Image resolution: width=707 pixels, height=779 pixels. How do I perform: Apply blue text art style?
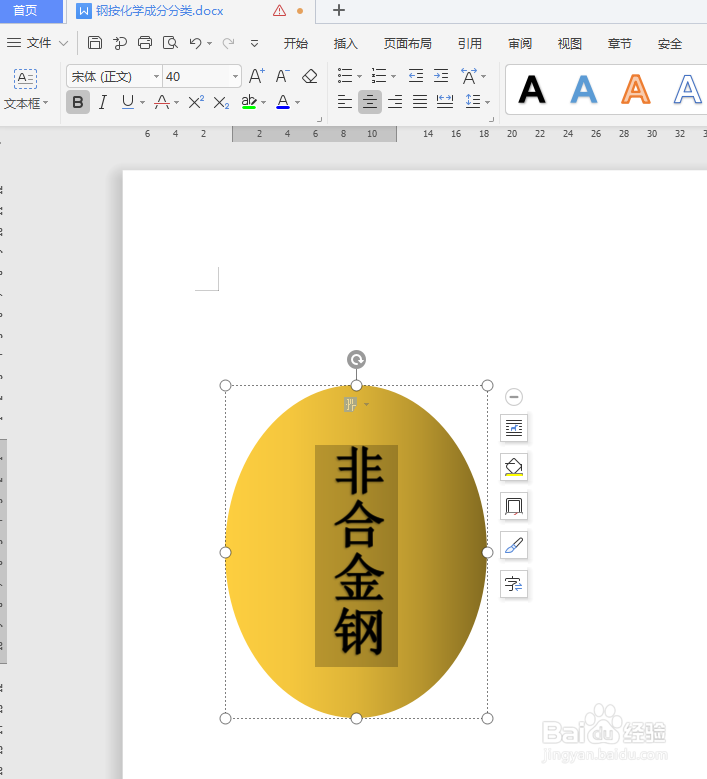point(584,90)
